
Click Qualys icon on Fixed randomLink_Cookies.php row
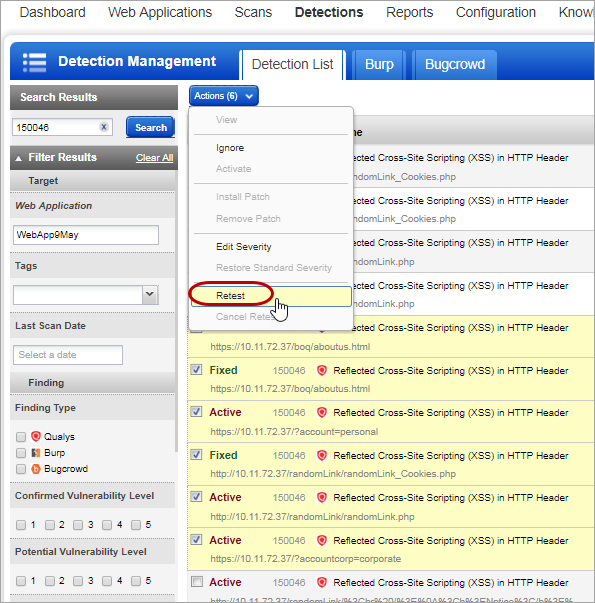point(322,455)
